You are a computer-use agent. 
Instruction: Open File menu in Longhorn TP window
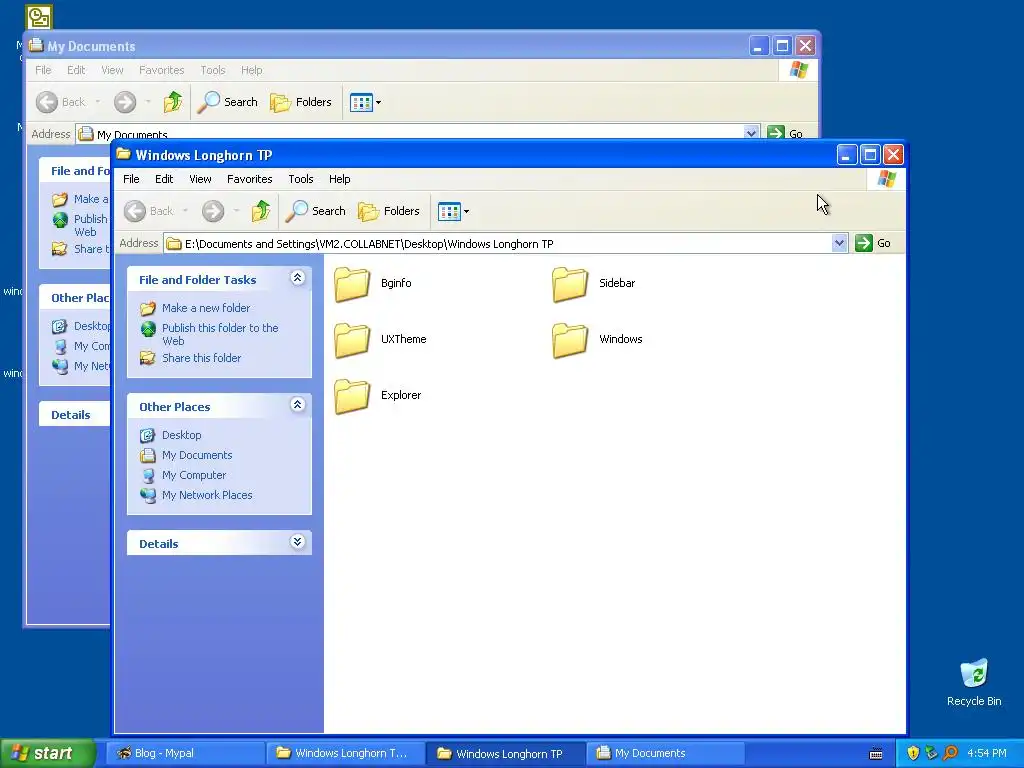131,179
